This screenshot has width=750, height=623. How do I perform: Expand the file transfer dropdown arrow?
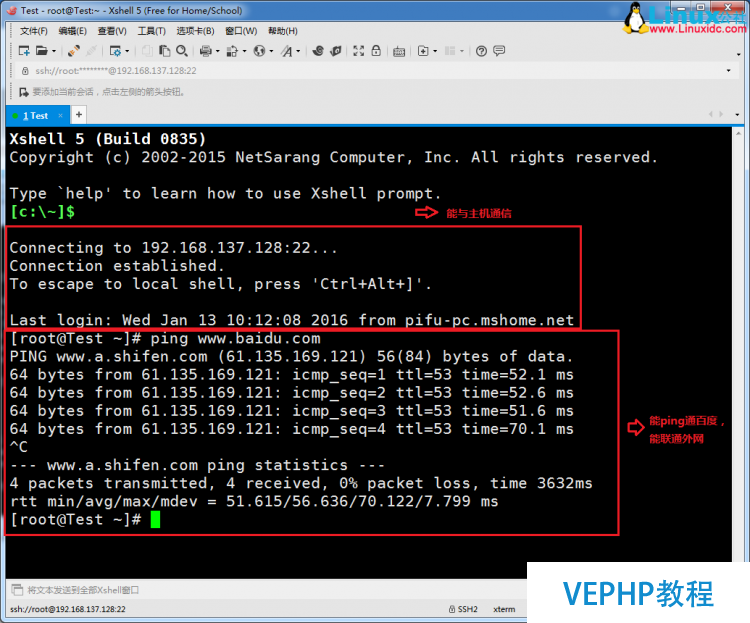(x=244, y=51)
